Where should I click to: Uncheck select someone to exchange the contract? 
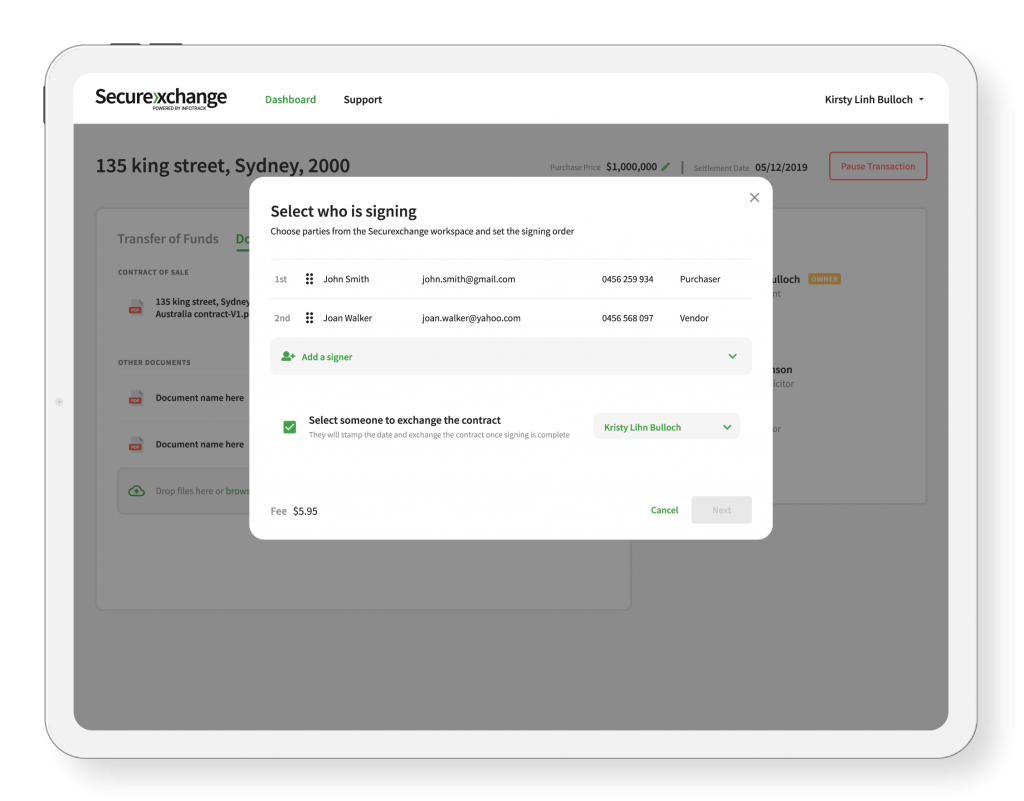(x=290, y=427)
